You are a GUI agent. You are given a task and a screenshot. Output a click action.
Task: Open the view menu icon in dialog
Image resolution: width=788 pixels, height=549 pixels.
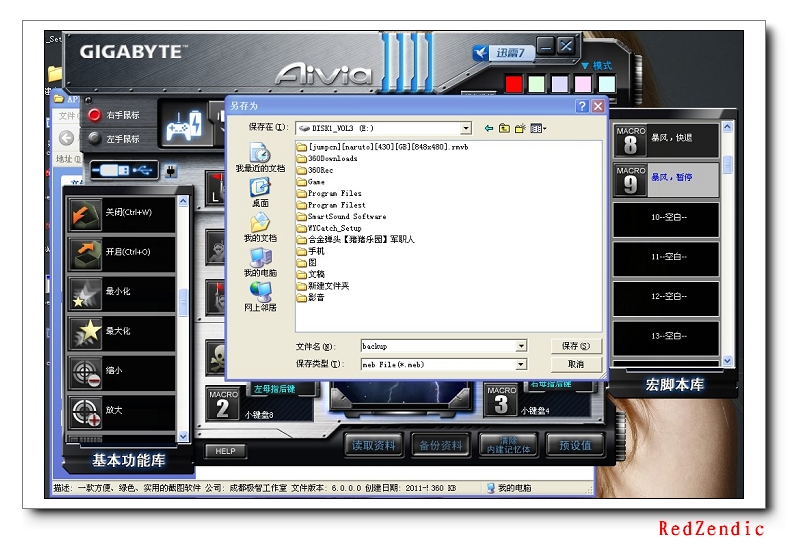pos(538,129)
